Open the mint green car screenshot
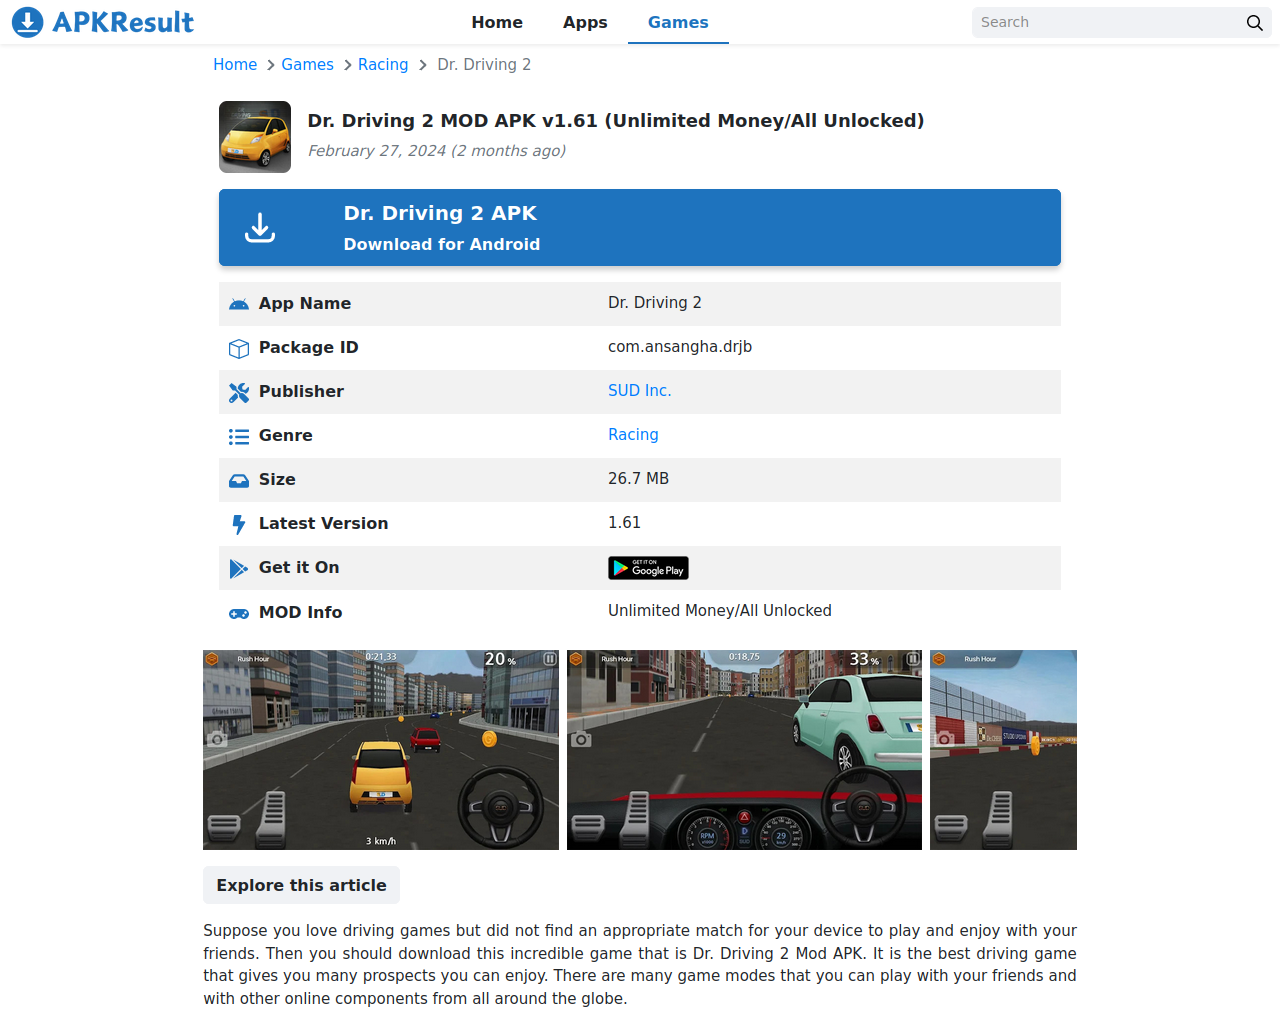This screenshot has height=1024, width=1280. point(744,750)
